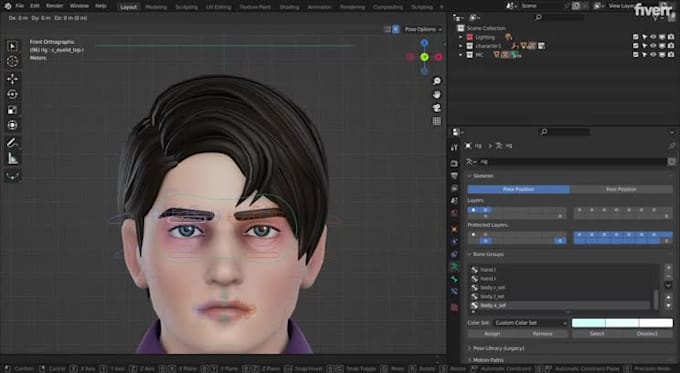The image size is (680, 373).
Task: Activate the Scale tool
Action: [x=12, y=110]
